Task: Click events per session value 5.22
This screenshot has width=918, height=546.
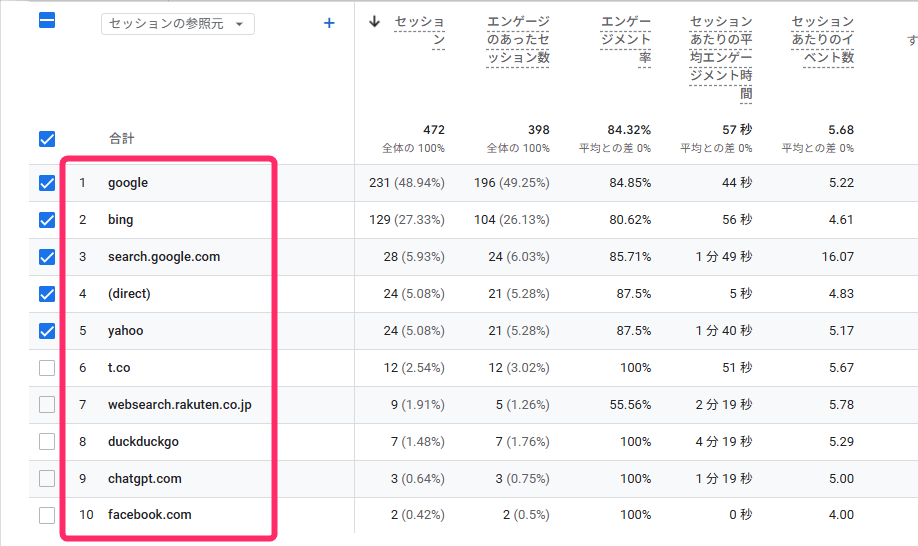Action: [x=841, y=183]
